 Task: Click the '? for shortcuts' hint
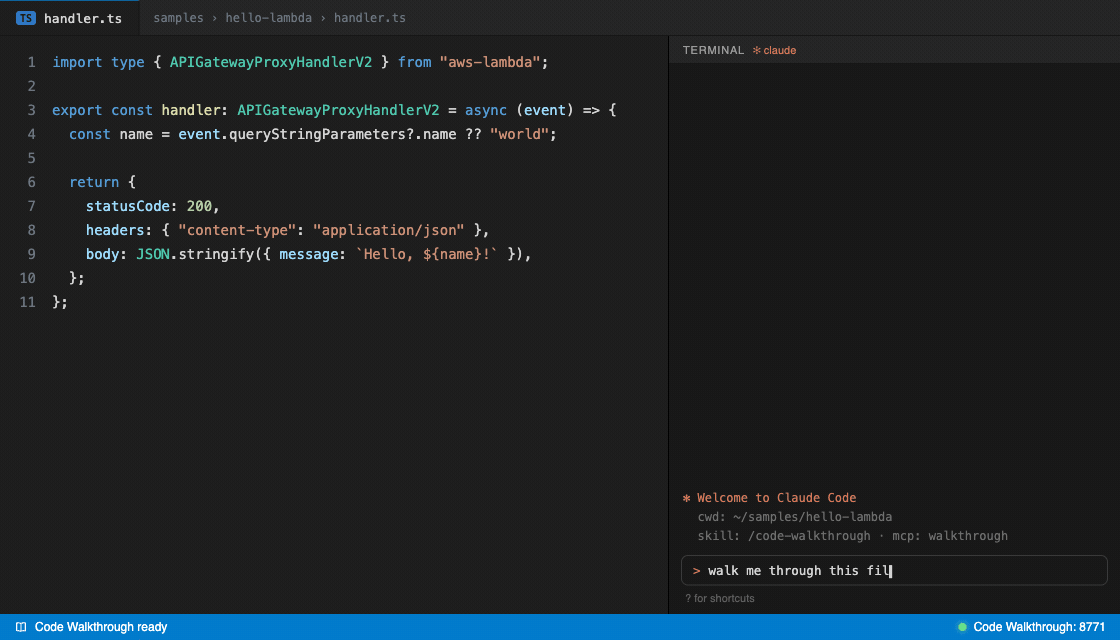(719, 599)
